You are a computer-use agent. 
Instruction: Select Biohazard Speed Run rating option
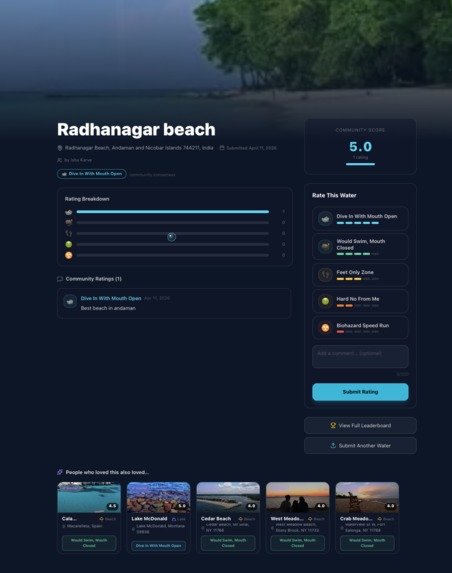360,328
